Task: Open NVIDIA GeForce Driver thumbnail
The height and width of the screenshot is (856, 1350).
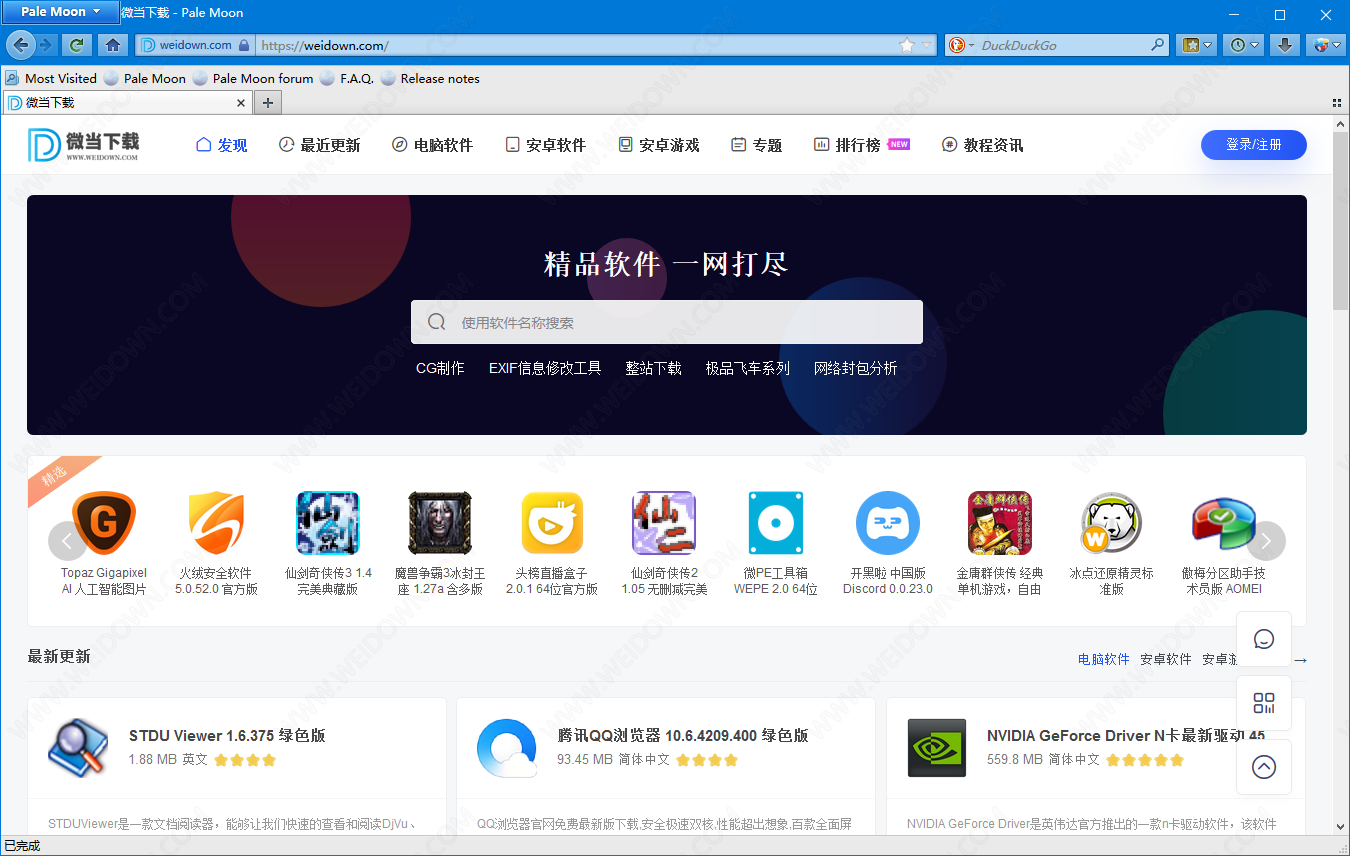Action: pos(937,748)
